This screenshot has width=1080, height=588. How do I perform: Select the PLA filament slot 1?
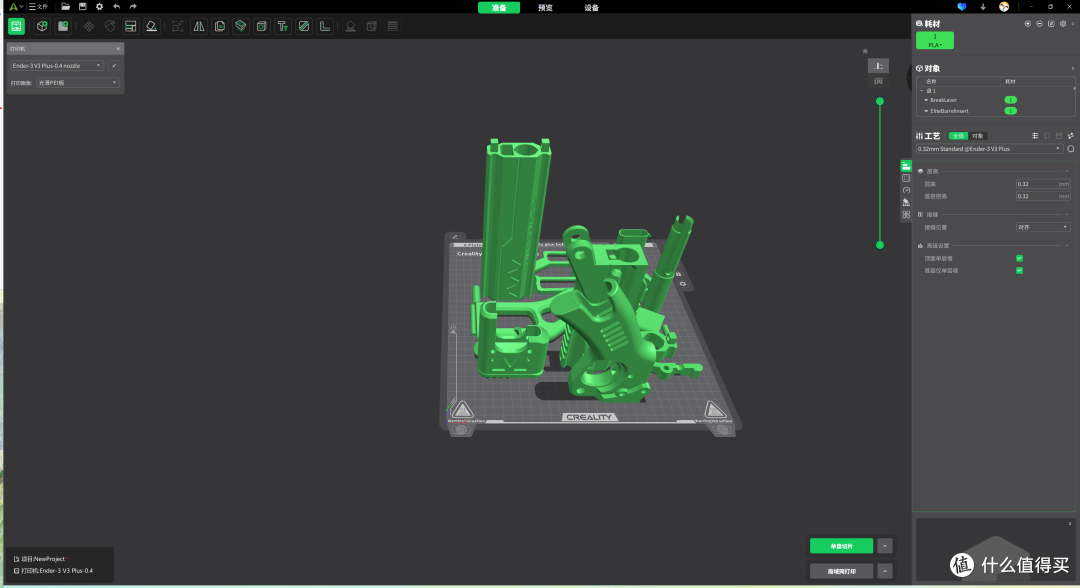(935, 41)
